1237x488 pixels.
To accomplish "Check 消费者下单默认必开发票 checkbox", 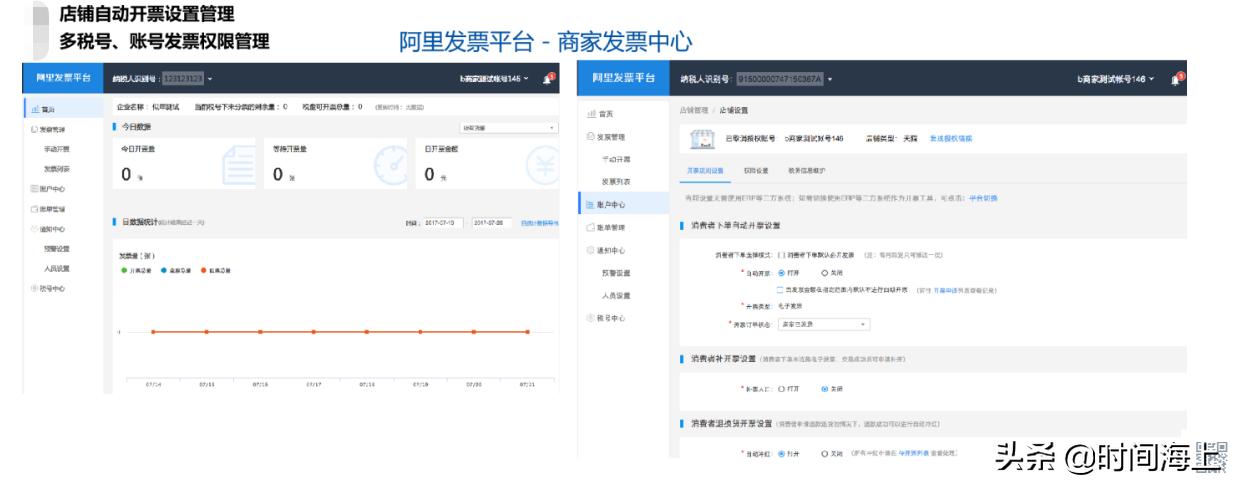I will 780,256.
